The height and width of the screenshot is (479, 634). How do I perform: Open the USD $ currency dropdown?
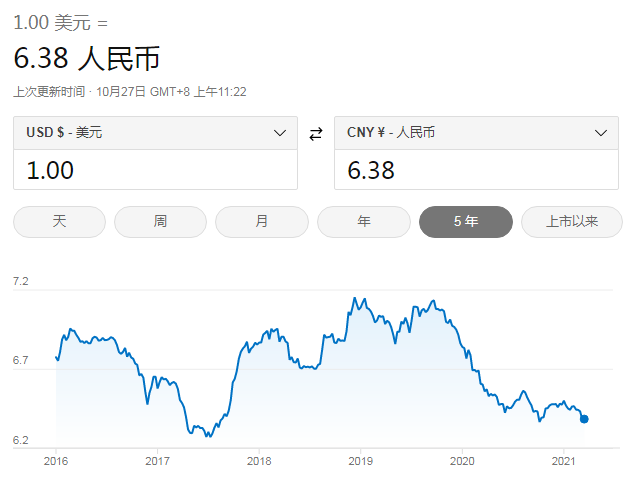click(x=155, y=133)
